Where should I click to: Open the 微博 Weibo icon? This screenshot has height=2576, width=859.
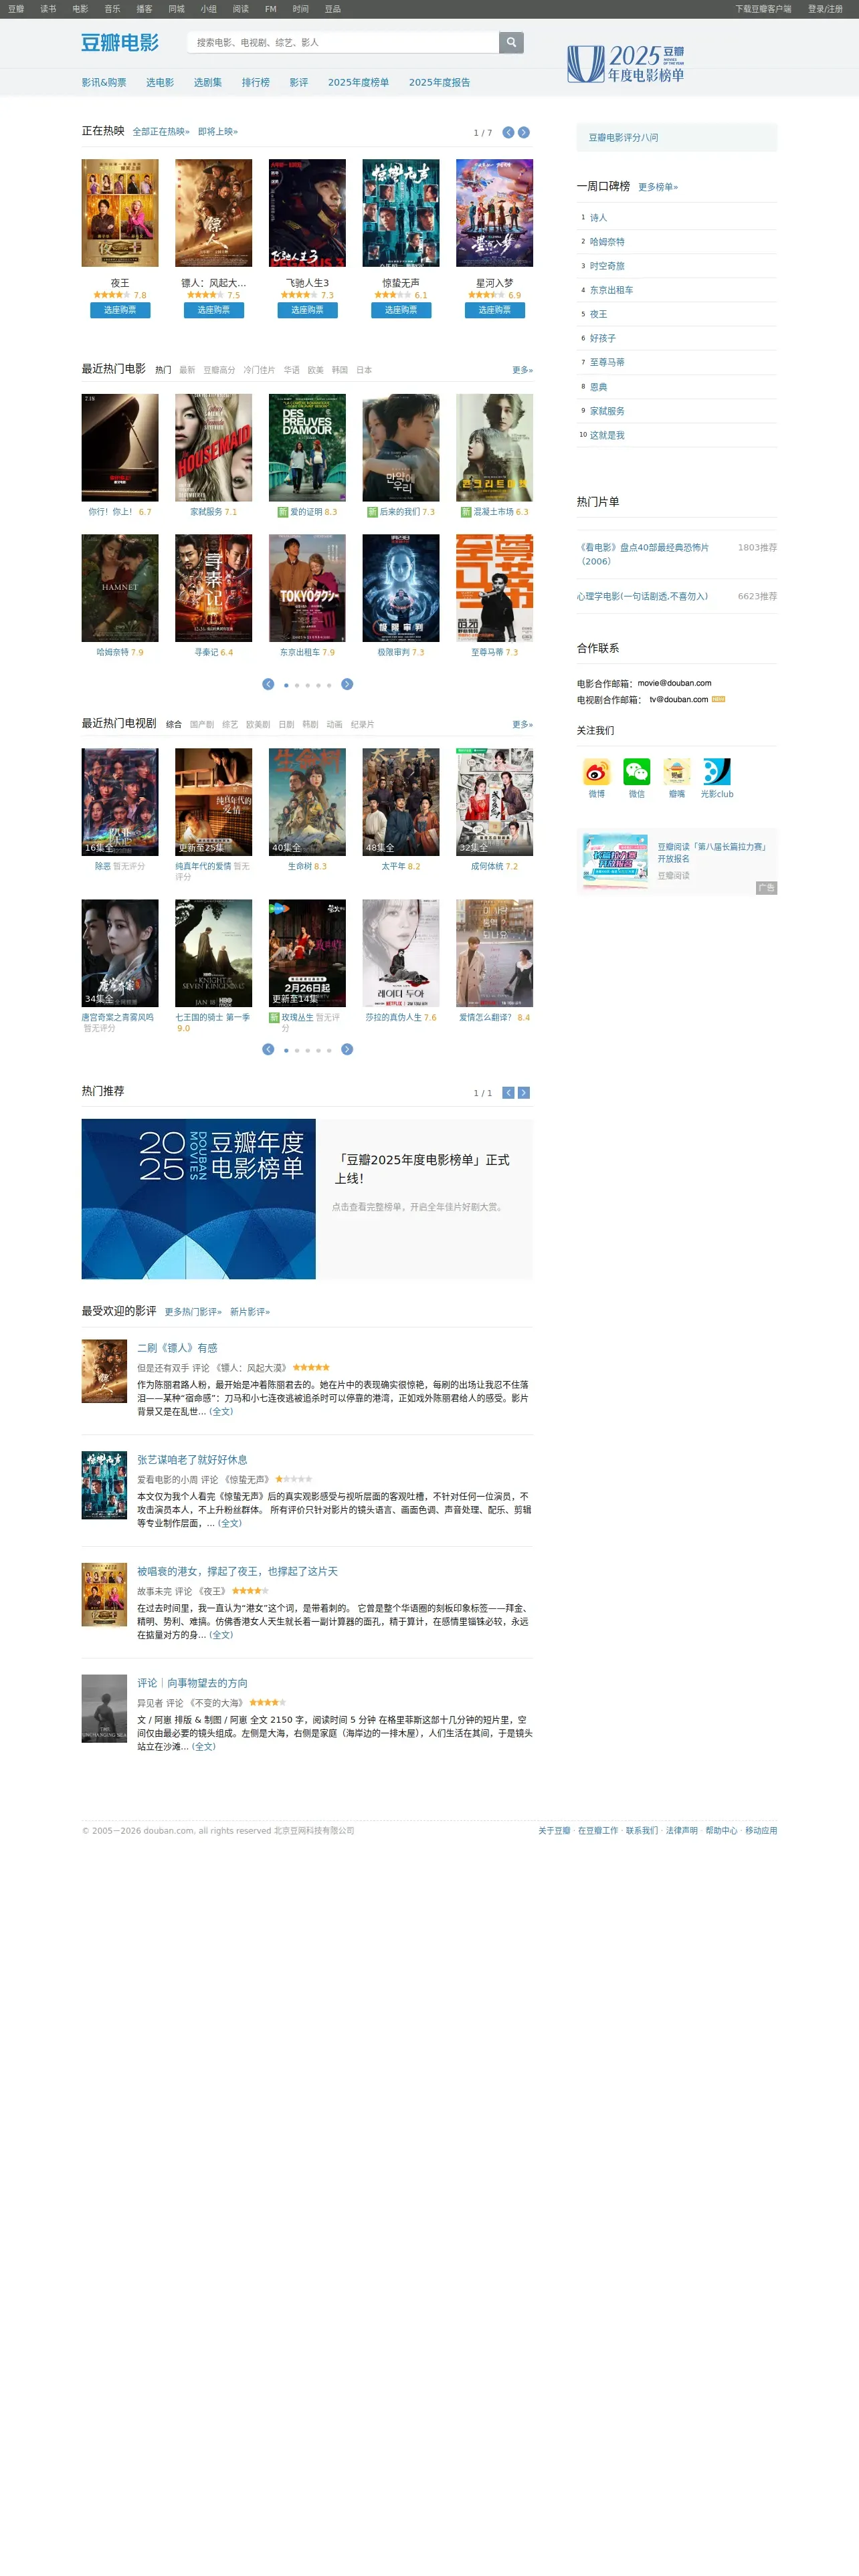point(596,772)
